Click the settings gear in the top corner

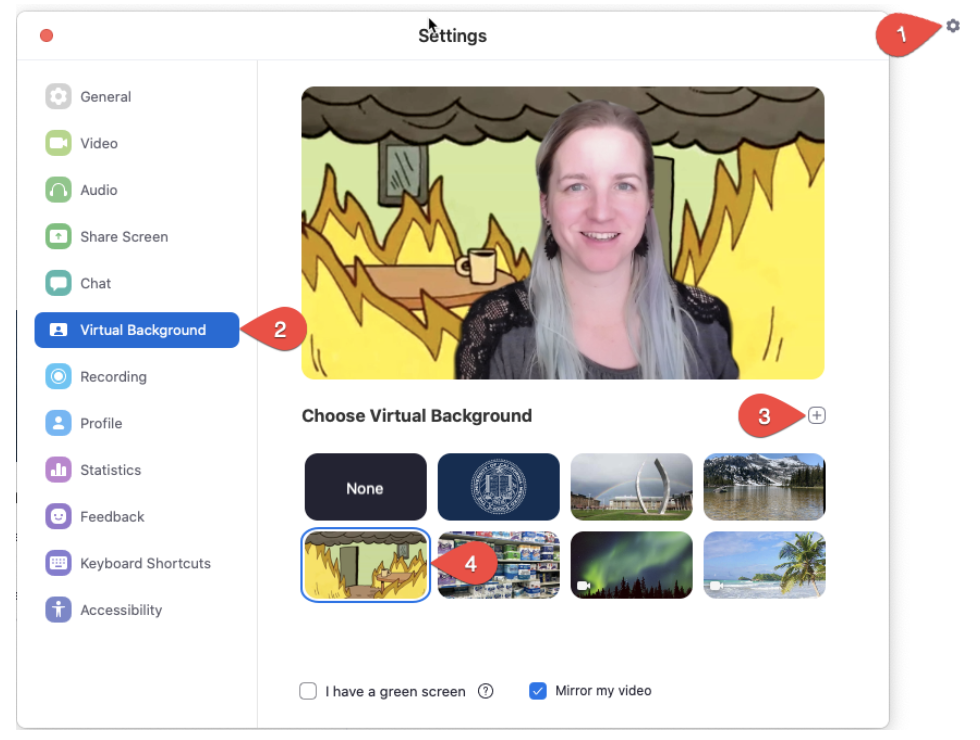pyautogui.click(x=951, y=26)
